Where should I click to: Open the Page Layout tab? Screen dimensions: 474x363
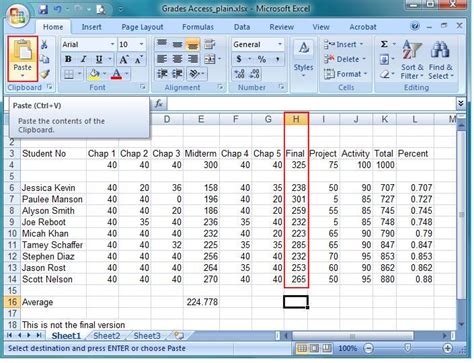[142, 27]
